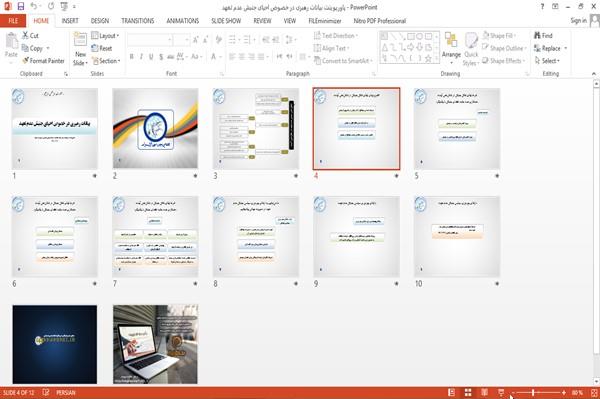Viewport: 600px width, 399px height.
Task: Start slide show from status bar icon
Action: point(501,392)
